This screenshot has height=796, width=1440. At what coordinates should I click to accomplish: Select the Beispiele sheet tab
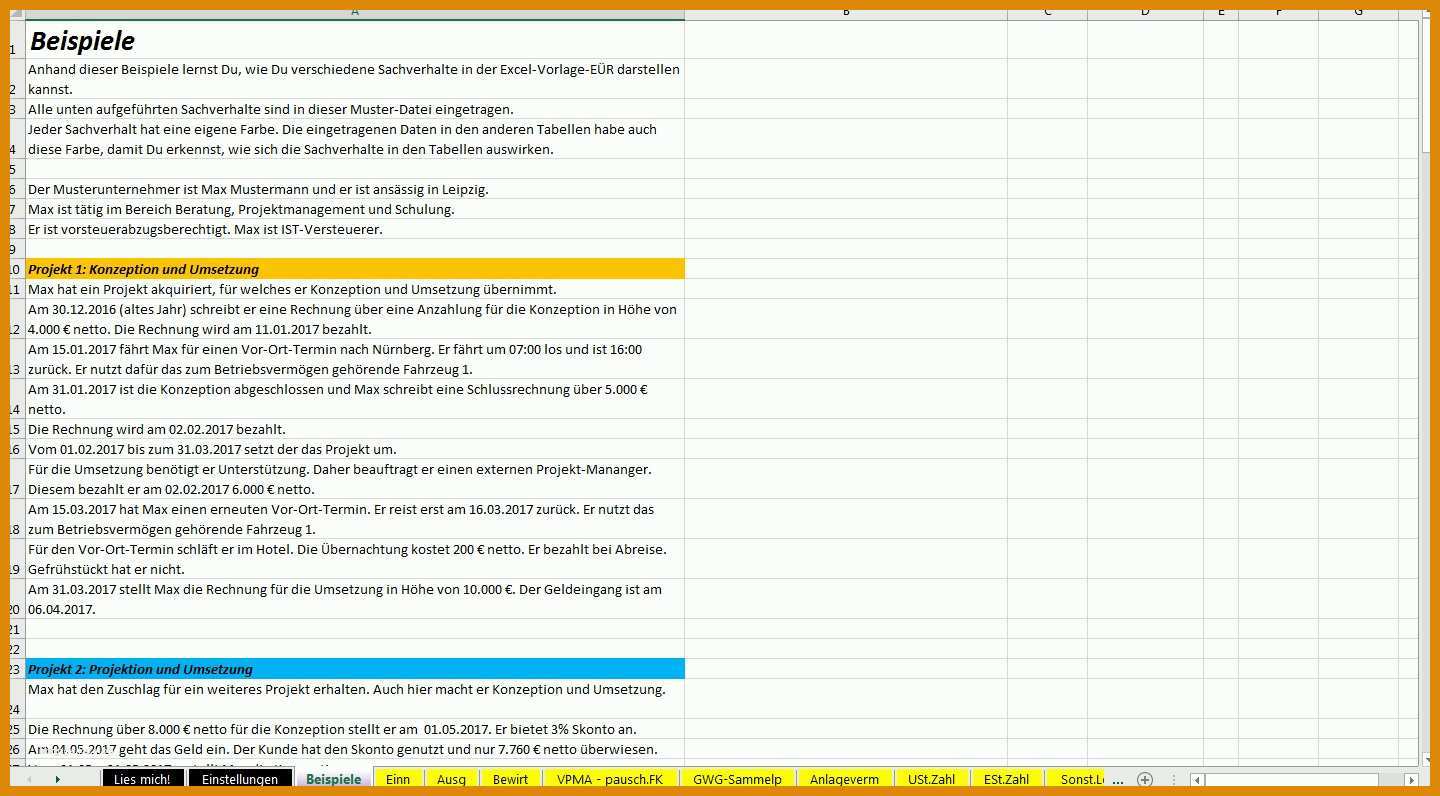coord(334,779)
